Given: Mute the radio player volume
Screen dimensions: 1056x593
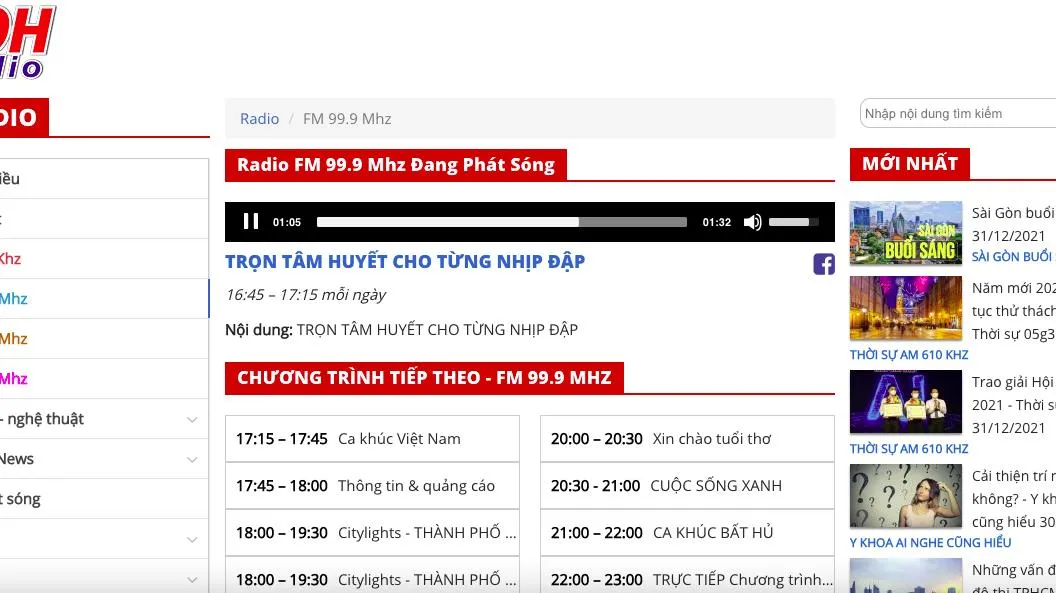Looking at the screenshot, I should (753, 222).
